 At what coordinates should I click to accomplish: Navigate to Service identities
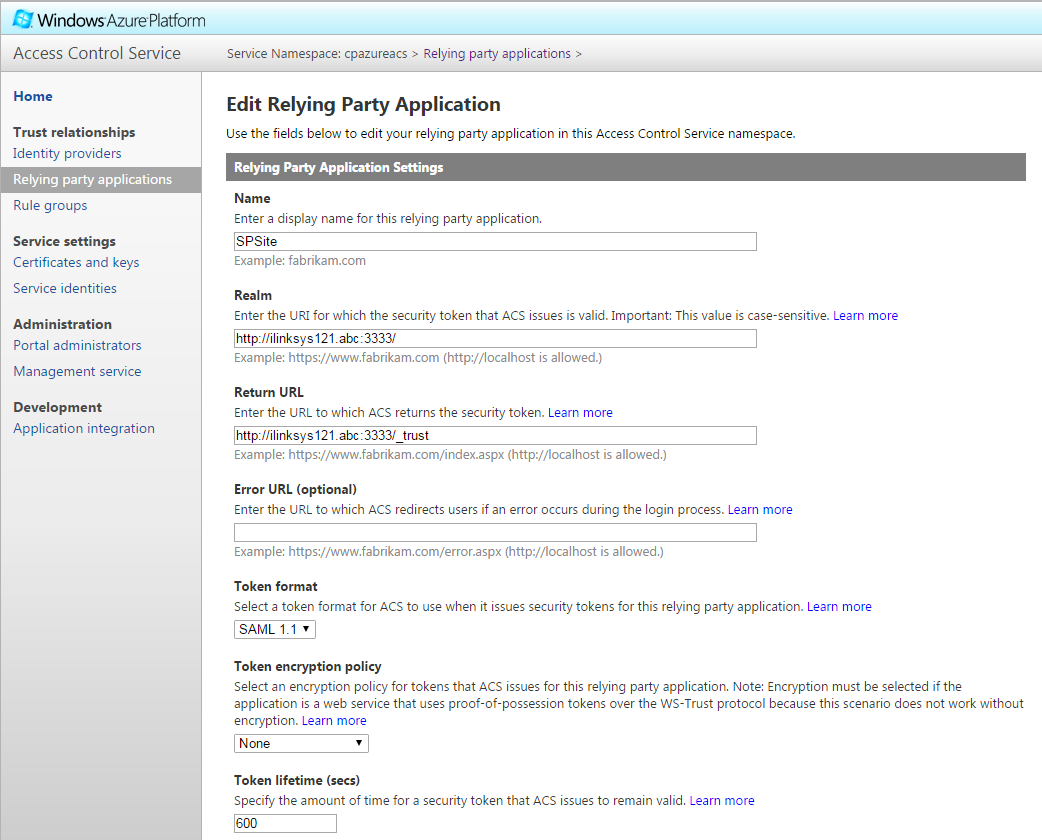[x=64, y=288]
